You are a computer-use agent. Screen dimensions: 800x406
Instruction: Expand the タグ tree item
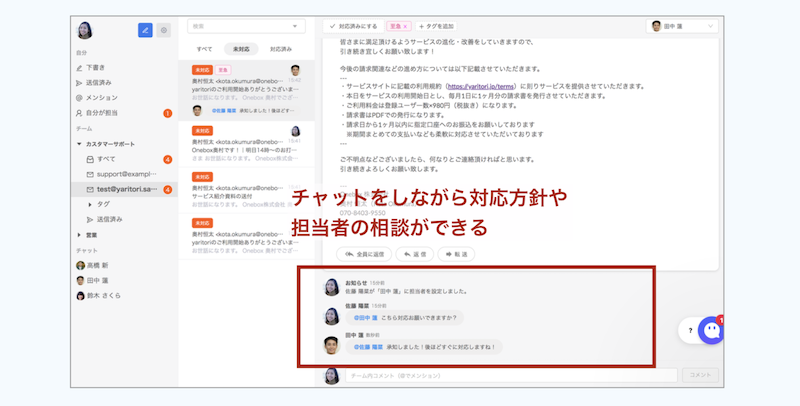click(x=91, y=203)
